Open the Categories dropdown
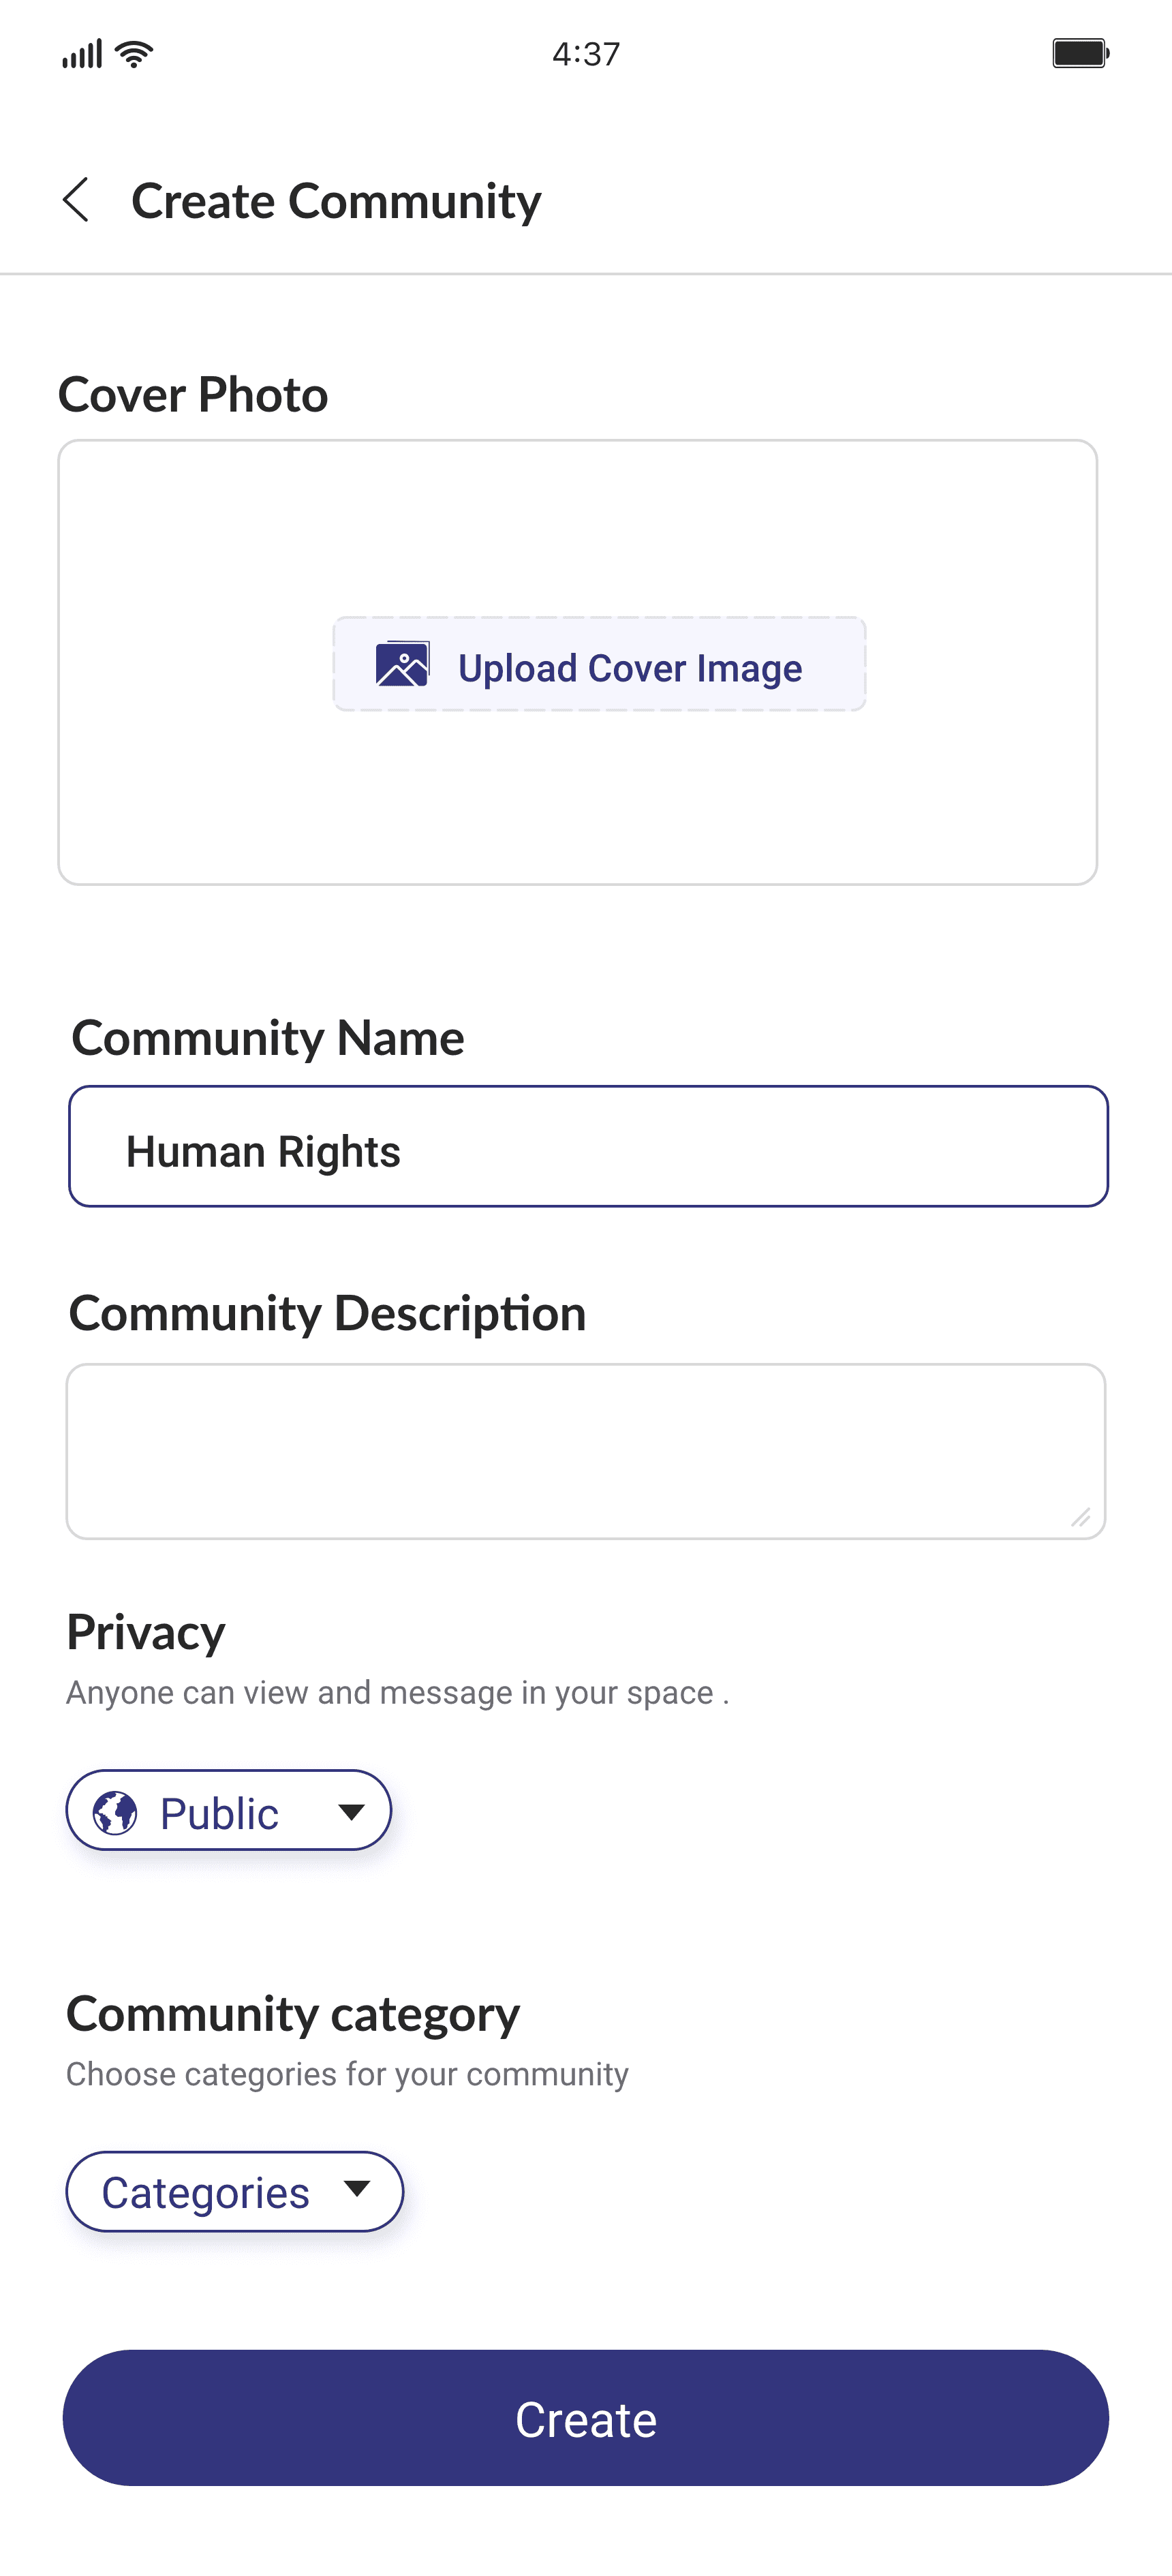 click(235, 2191)
